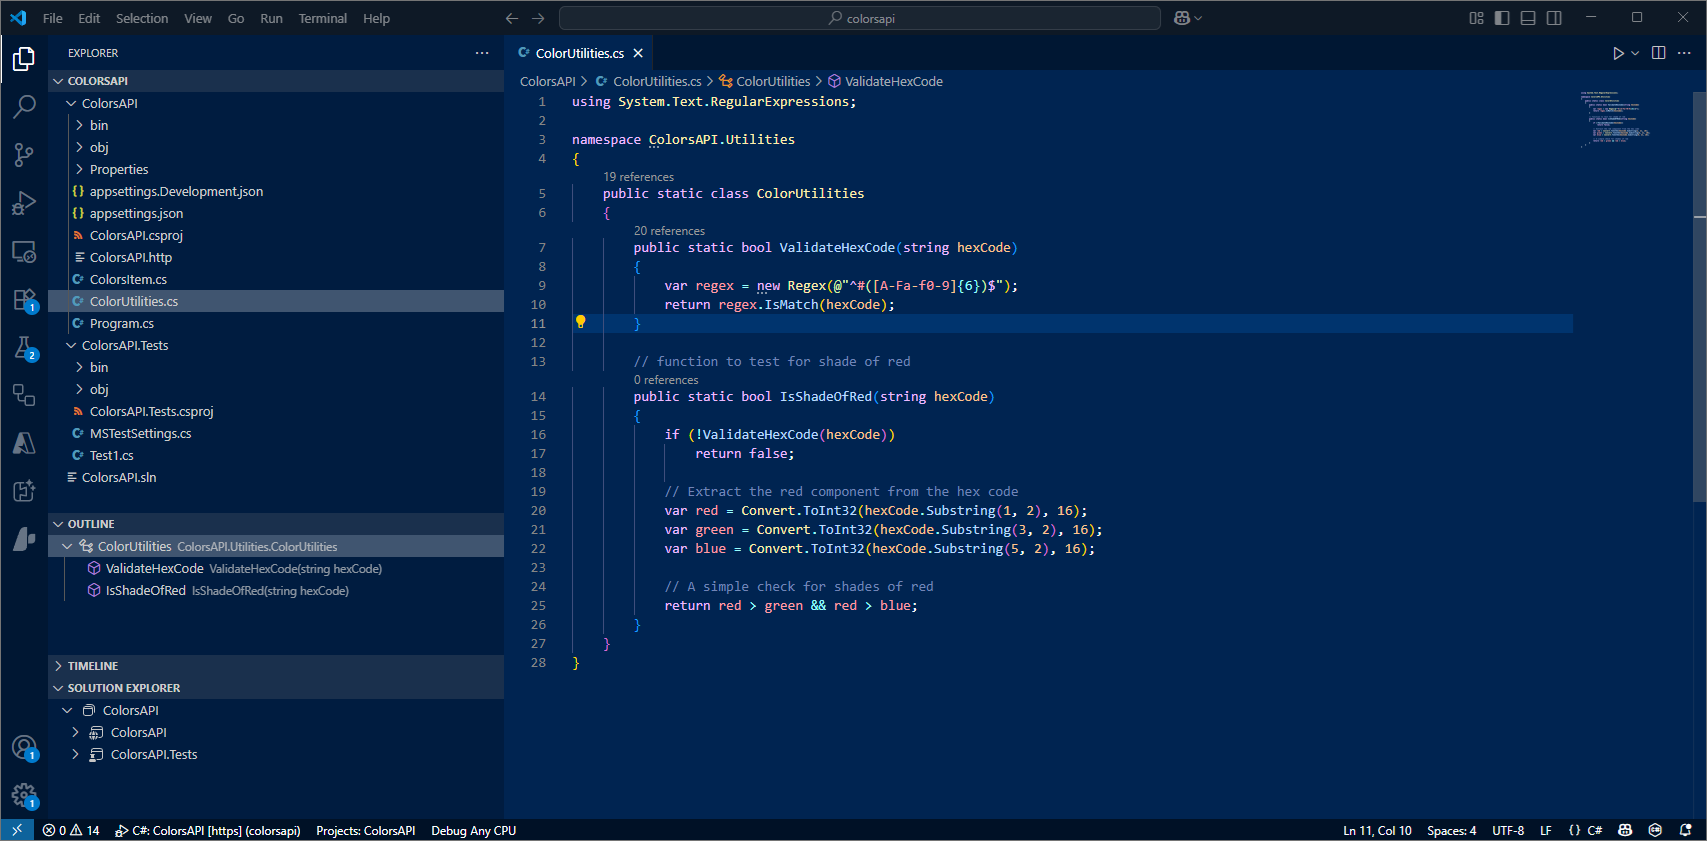Toggle the bottom Panel layout button

click(x=1528, y=18)
